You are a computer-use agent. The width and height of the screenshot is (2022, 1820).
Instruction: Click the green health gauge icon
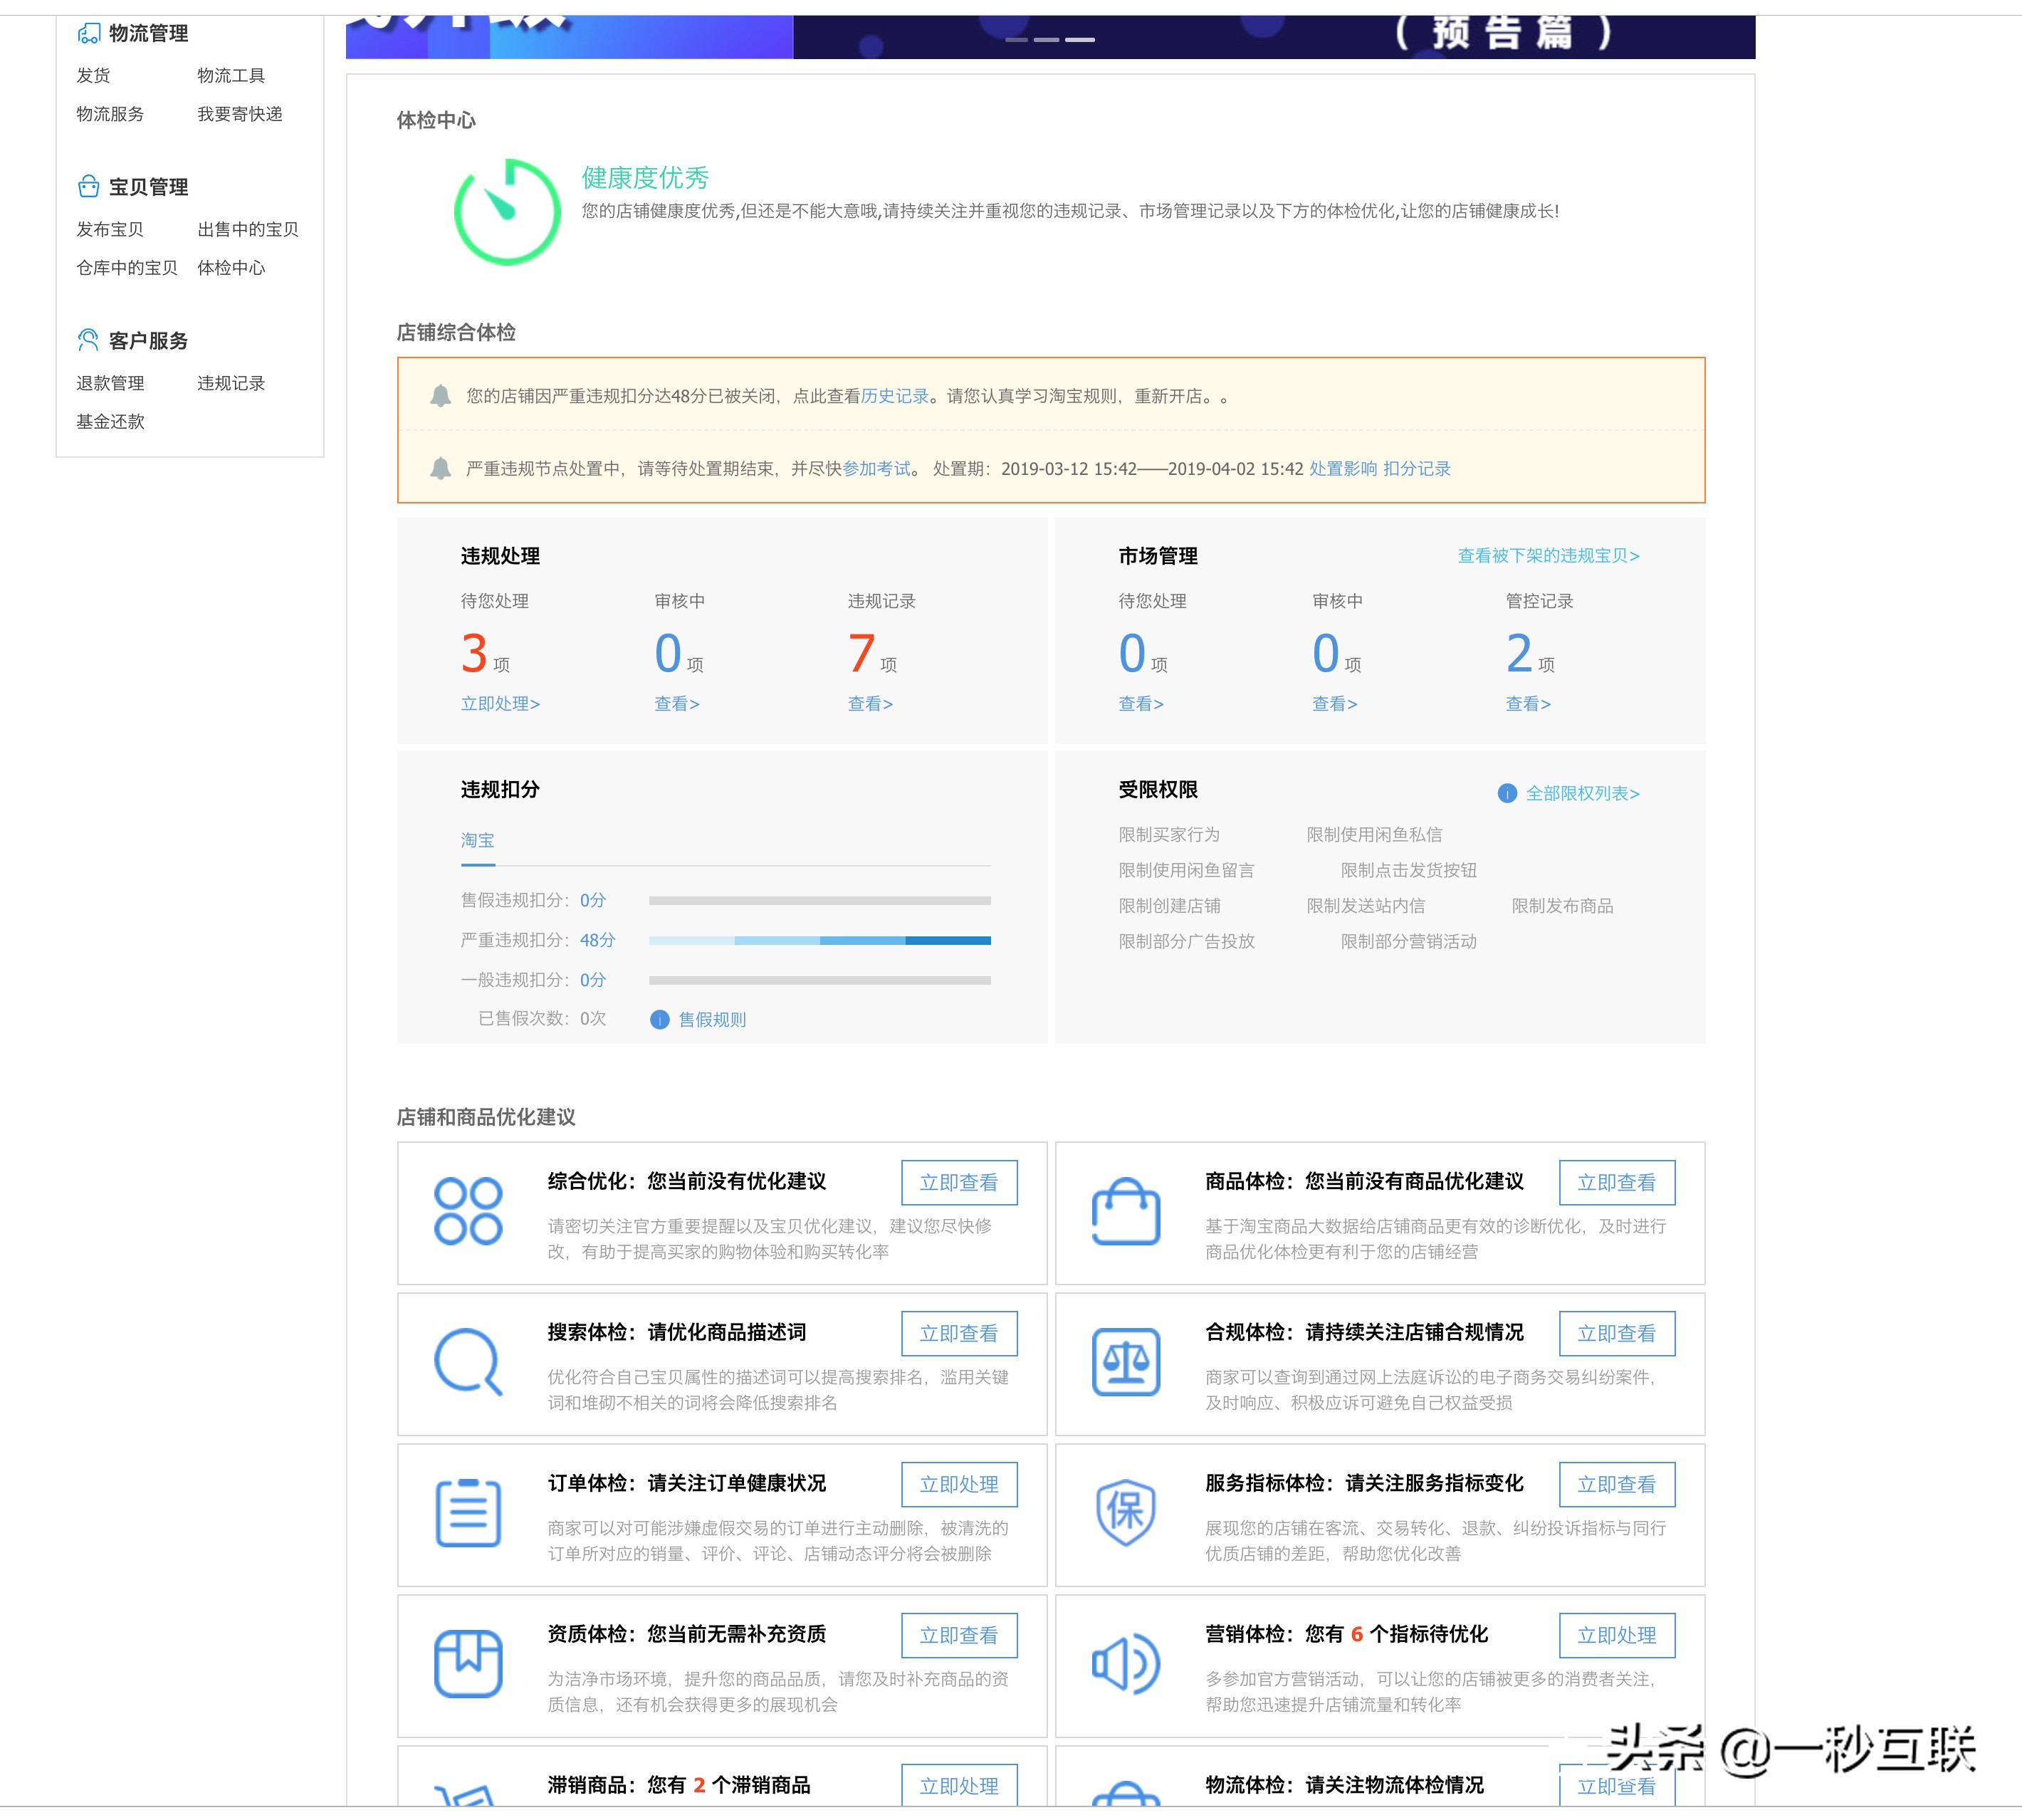pos(507,212)
